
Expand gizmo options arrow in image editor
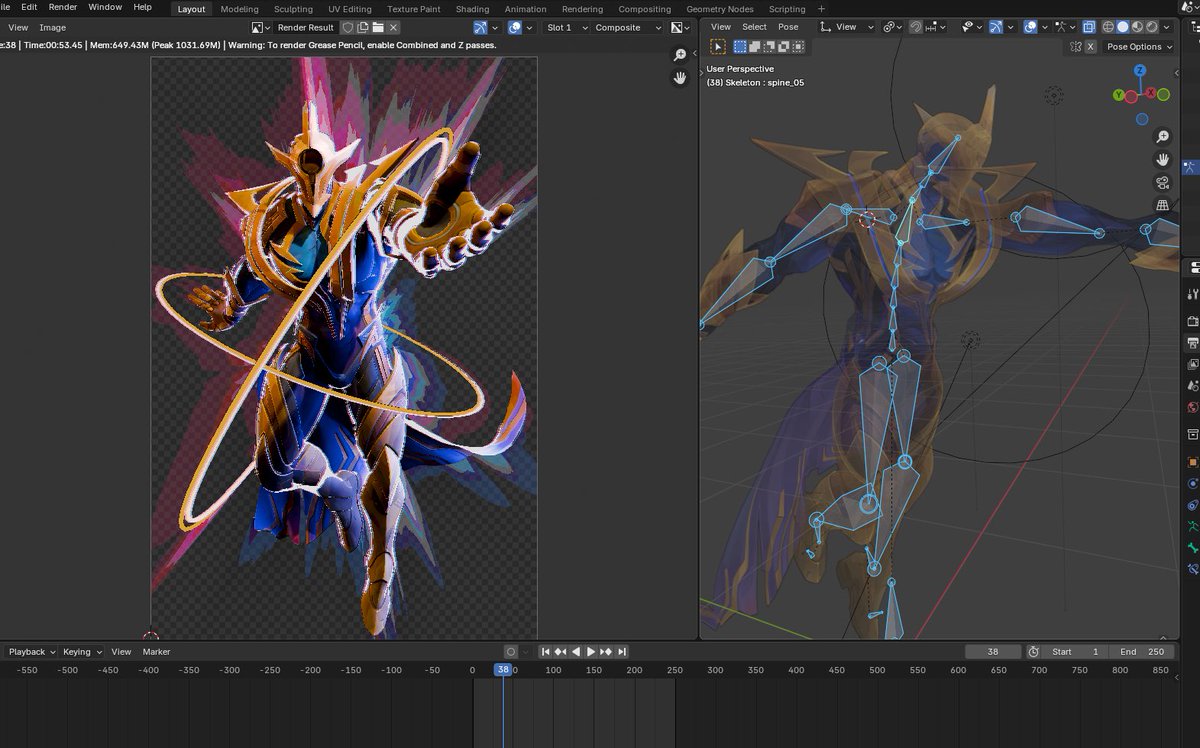[x=495, y=28]
